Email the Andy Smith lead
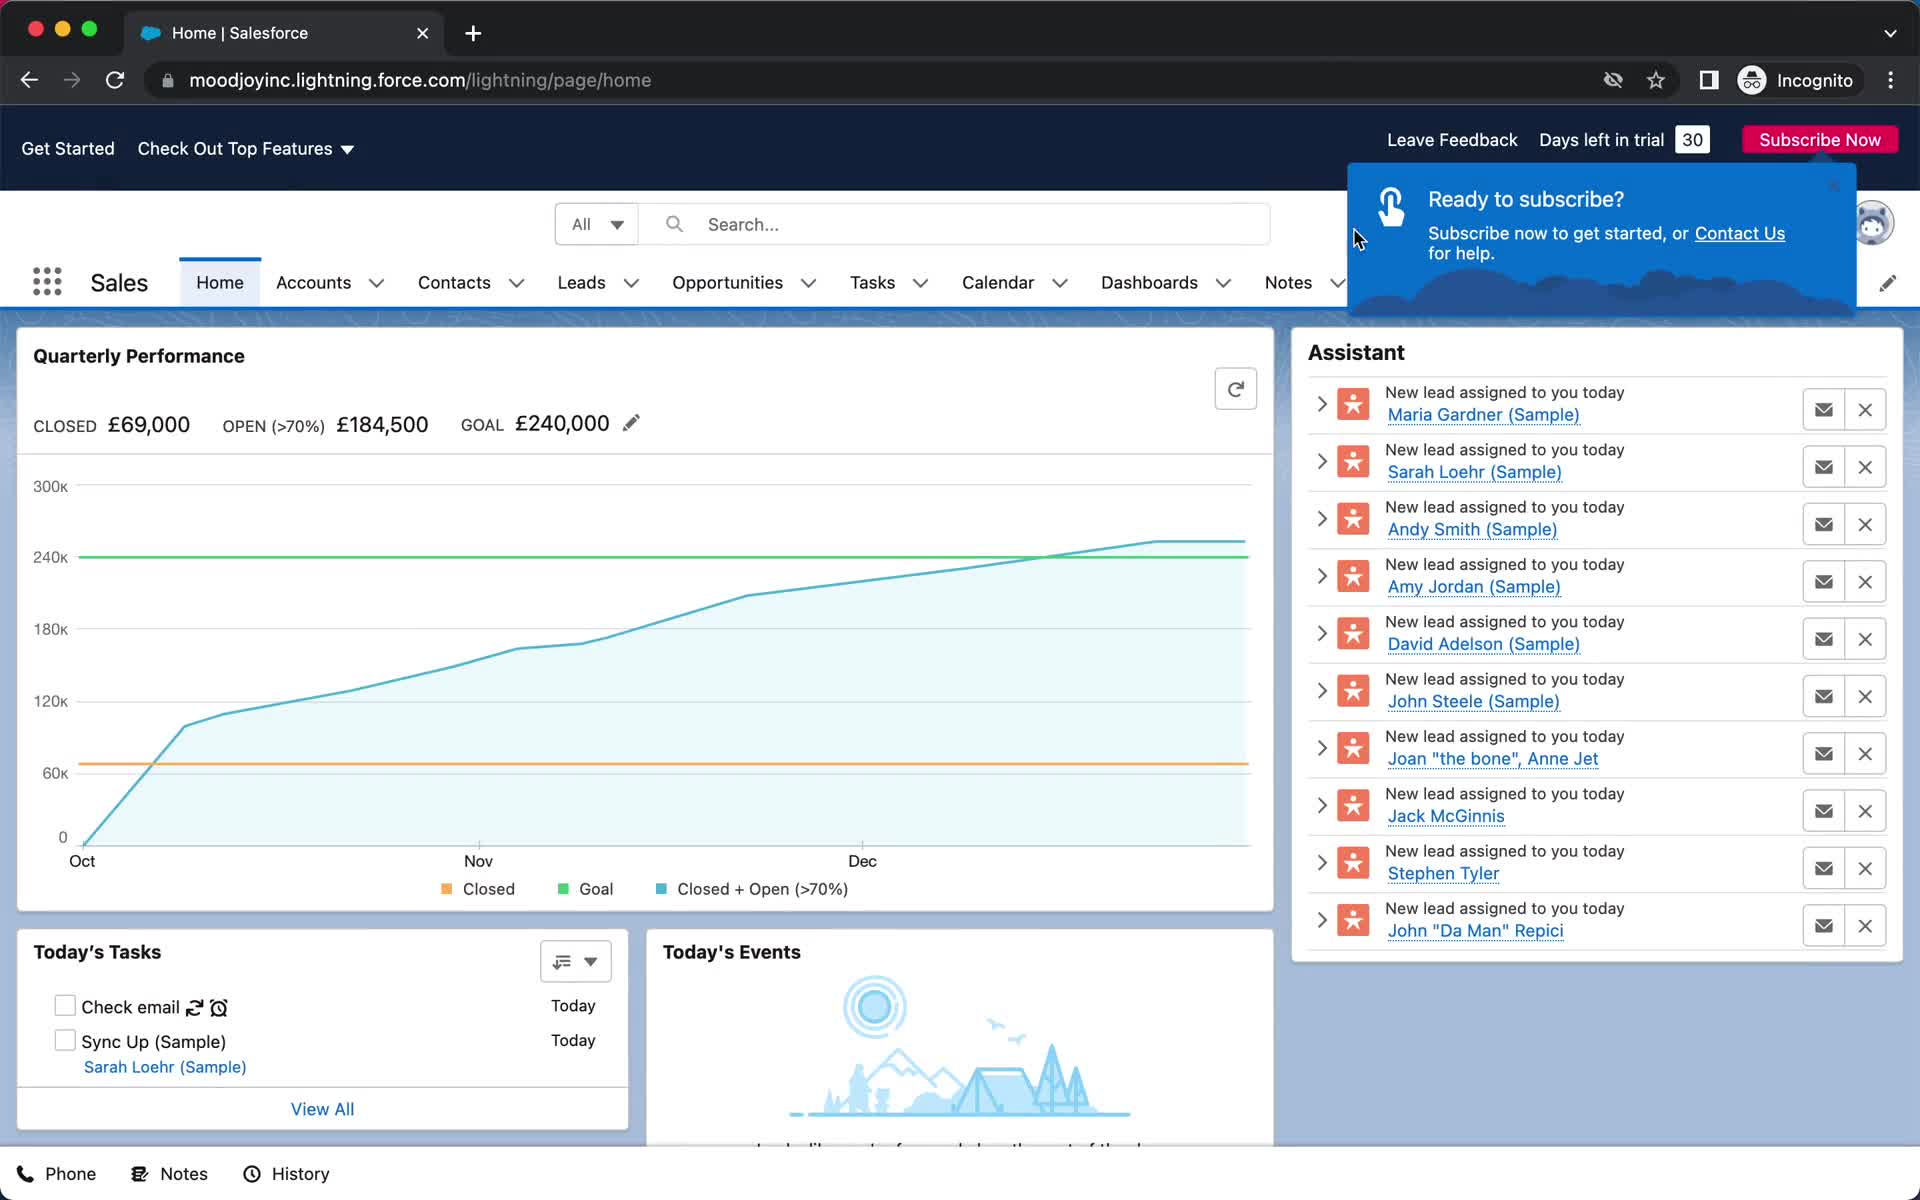 (x=1823, y=524)
